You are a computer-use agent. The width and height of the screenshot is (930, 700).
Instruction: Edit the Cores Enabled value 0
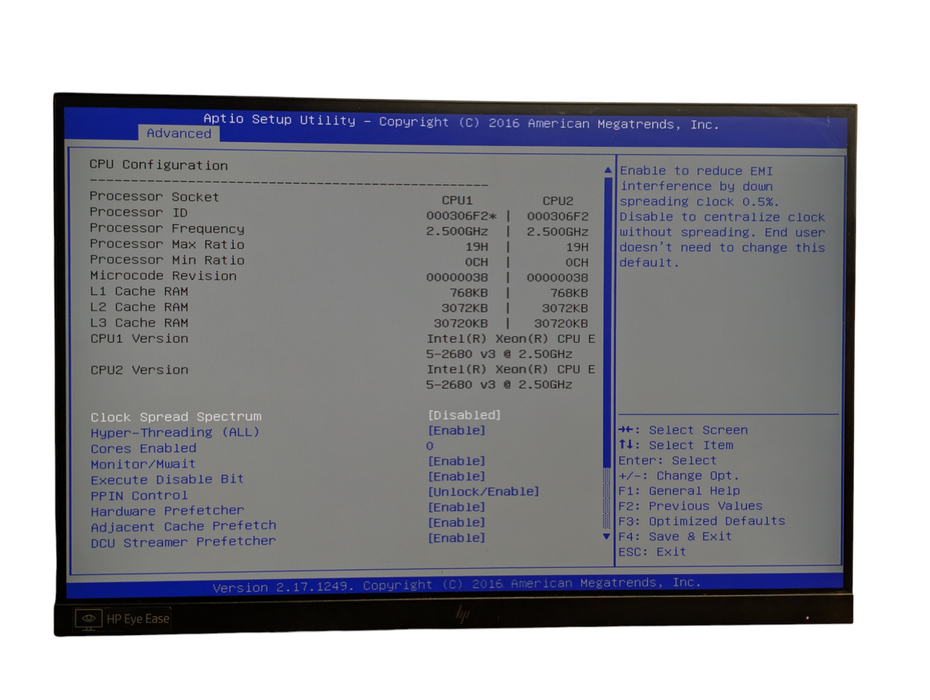(429, 446)
